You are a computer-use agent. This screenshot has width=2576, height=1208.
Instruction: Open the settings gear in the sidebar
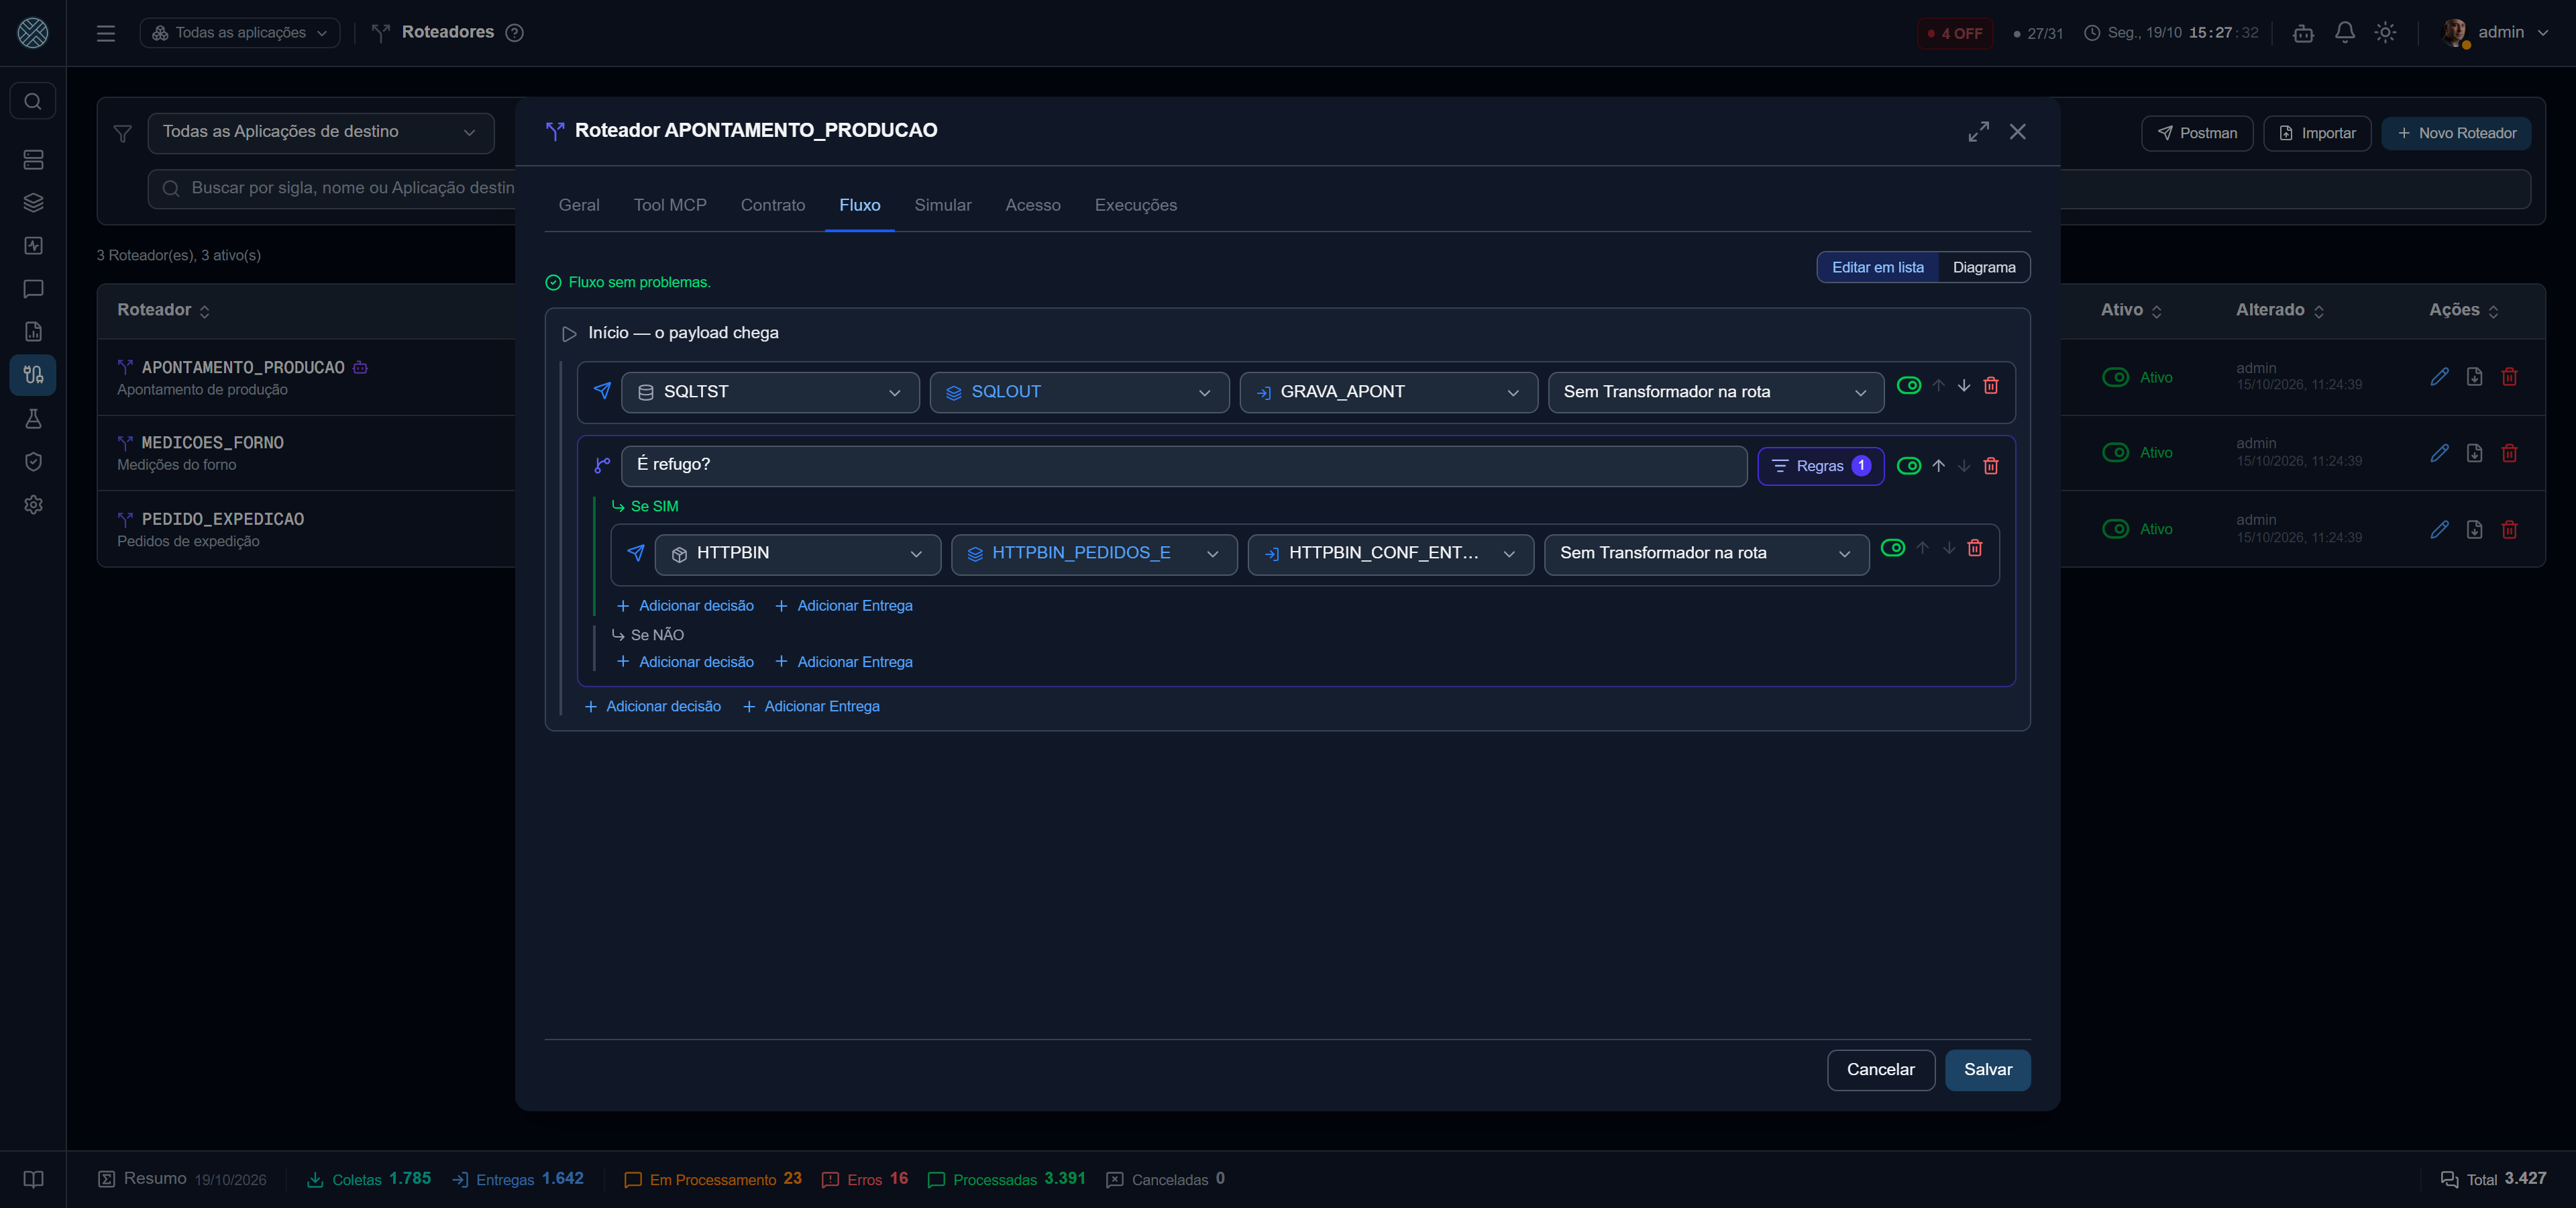33,505
